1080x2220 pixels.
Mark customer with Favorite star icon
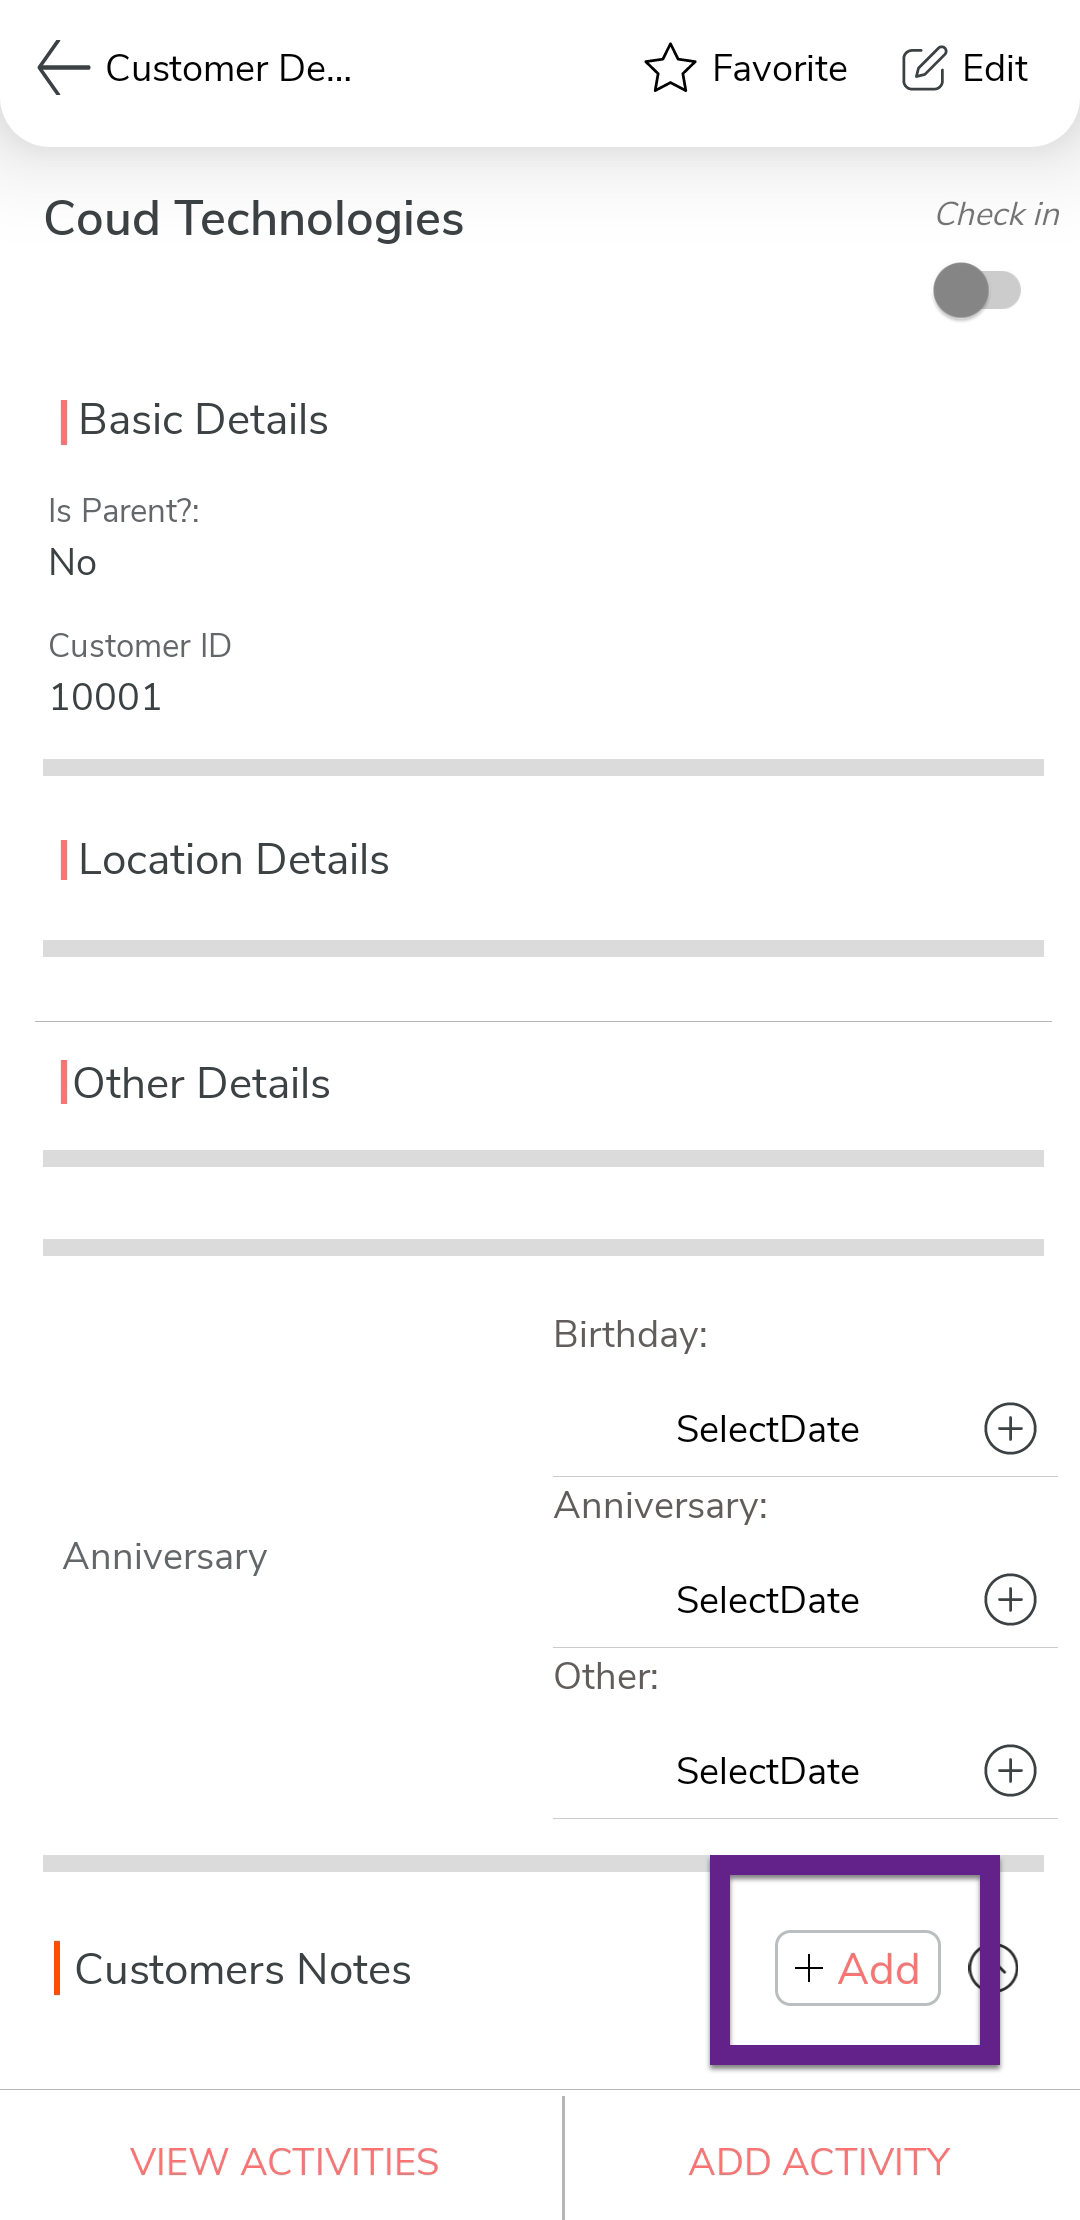click(669, 68)
